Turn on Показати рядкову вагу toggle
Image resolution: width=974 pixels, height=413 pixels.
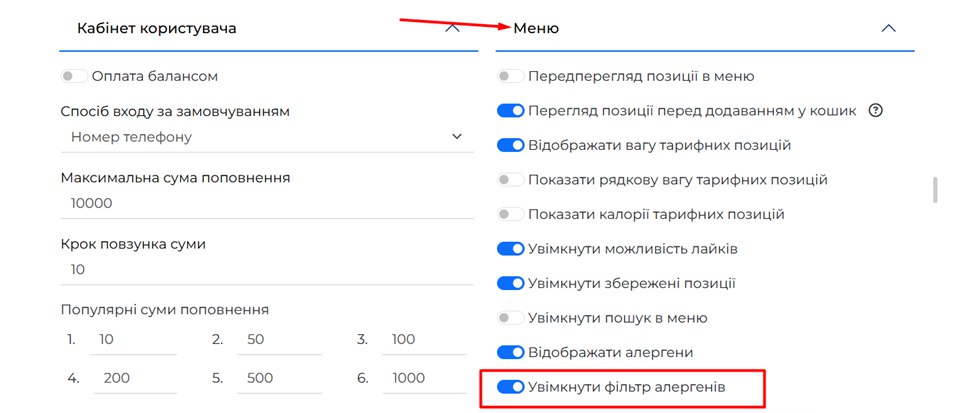[510, 180]
